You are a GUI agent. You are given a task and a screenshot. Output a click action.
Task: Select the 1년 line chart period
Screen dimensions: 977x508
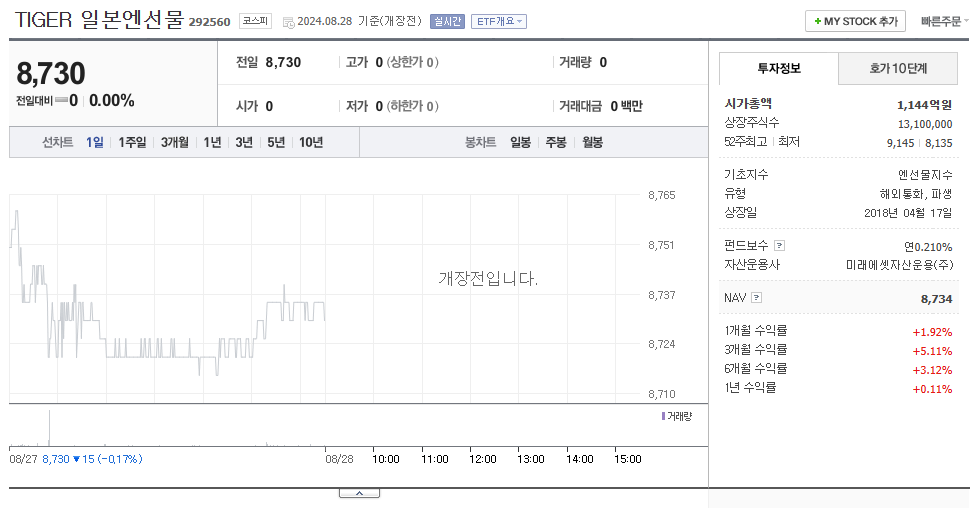[212, 142]
